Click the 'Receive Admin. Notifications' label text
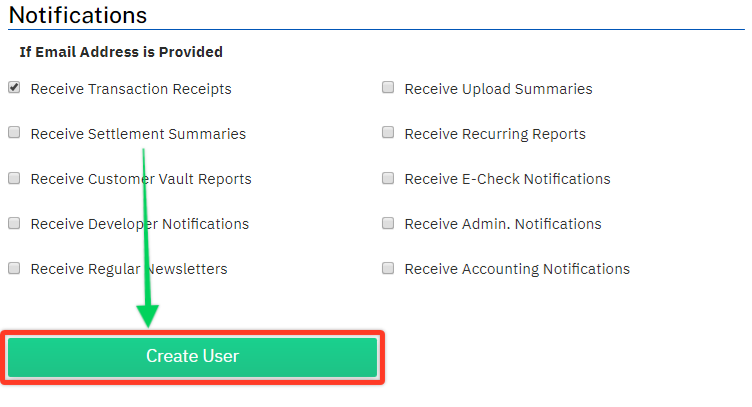Viewport: 752px width, 407px height. point(503,224)
